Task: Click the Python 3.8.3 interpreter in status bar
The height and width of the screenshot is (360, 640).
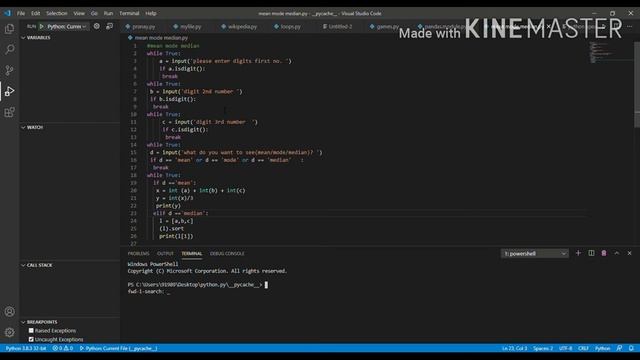Action: coord(26,348)
